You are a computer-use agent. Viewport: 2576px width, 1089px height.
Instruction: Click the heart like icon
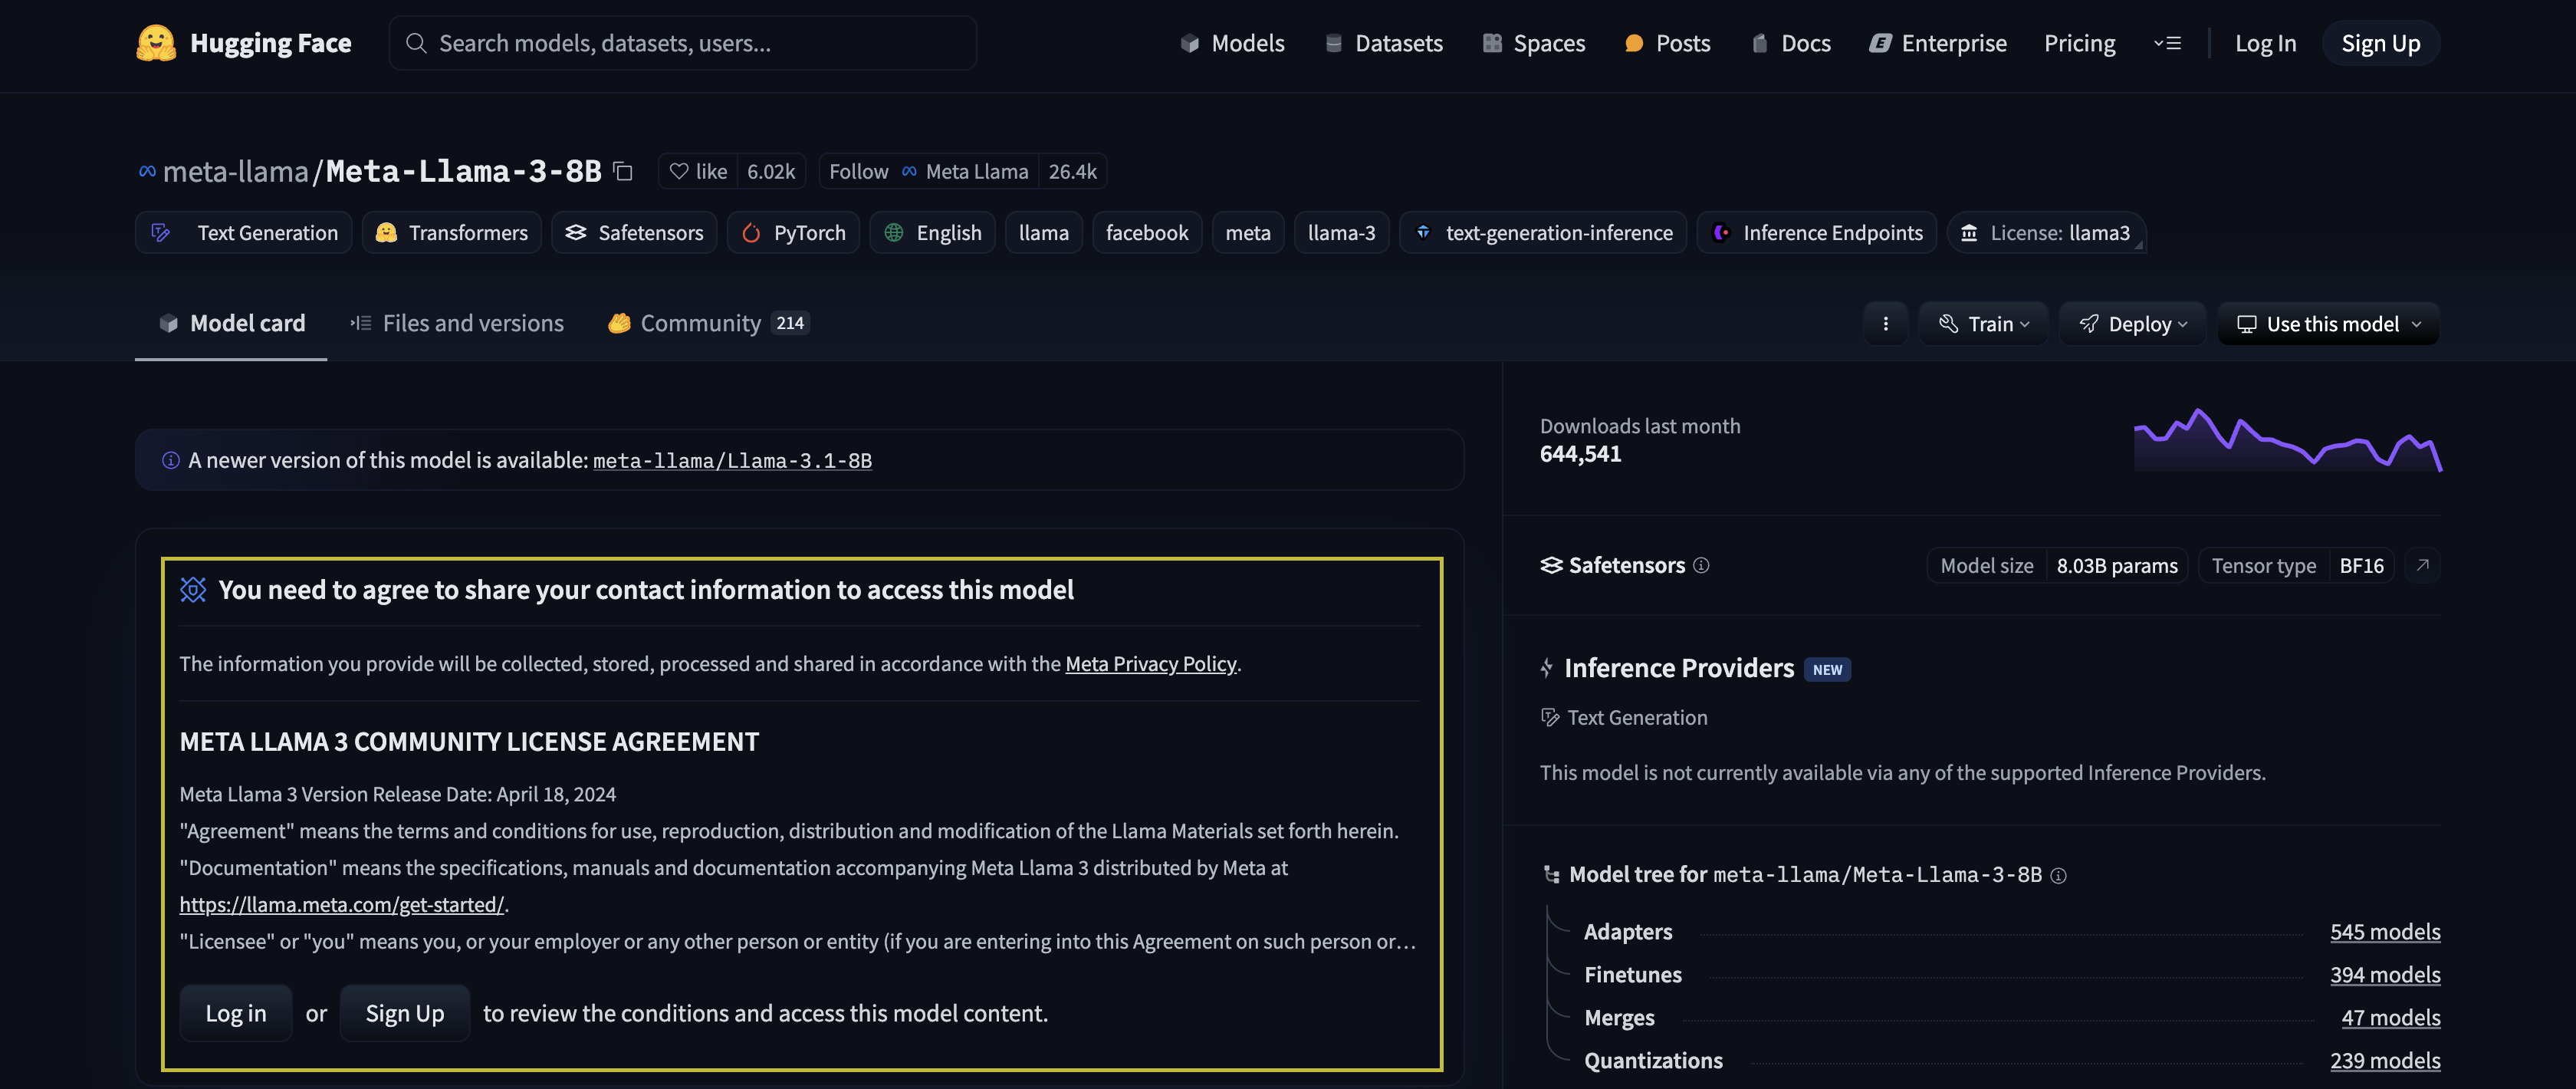click(679, 171)
